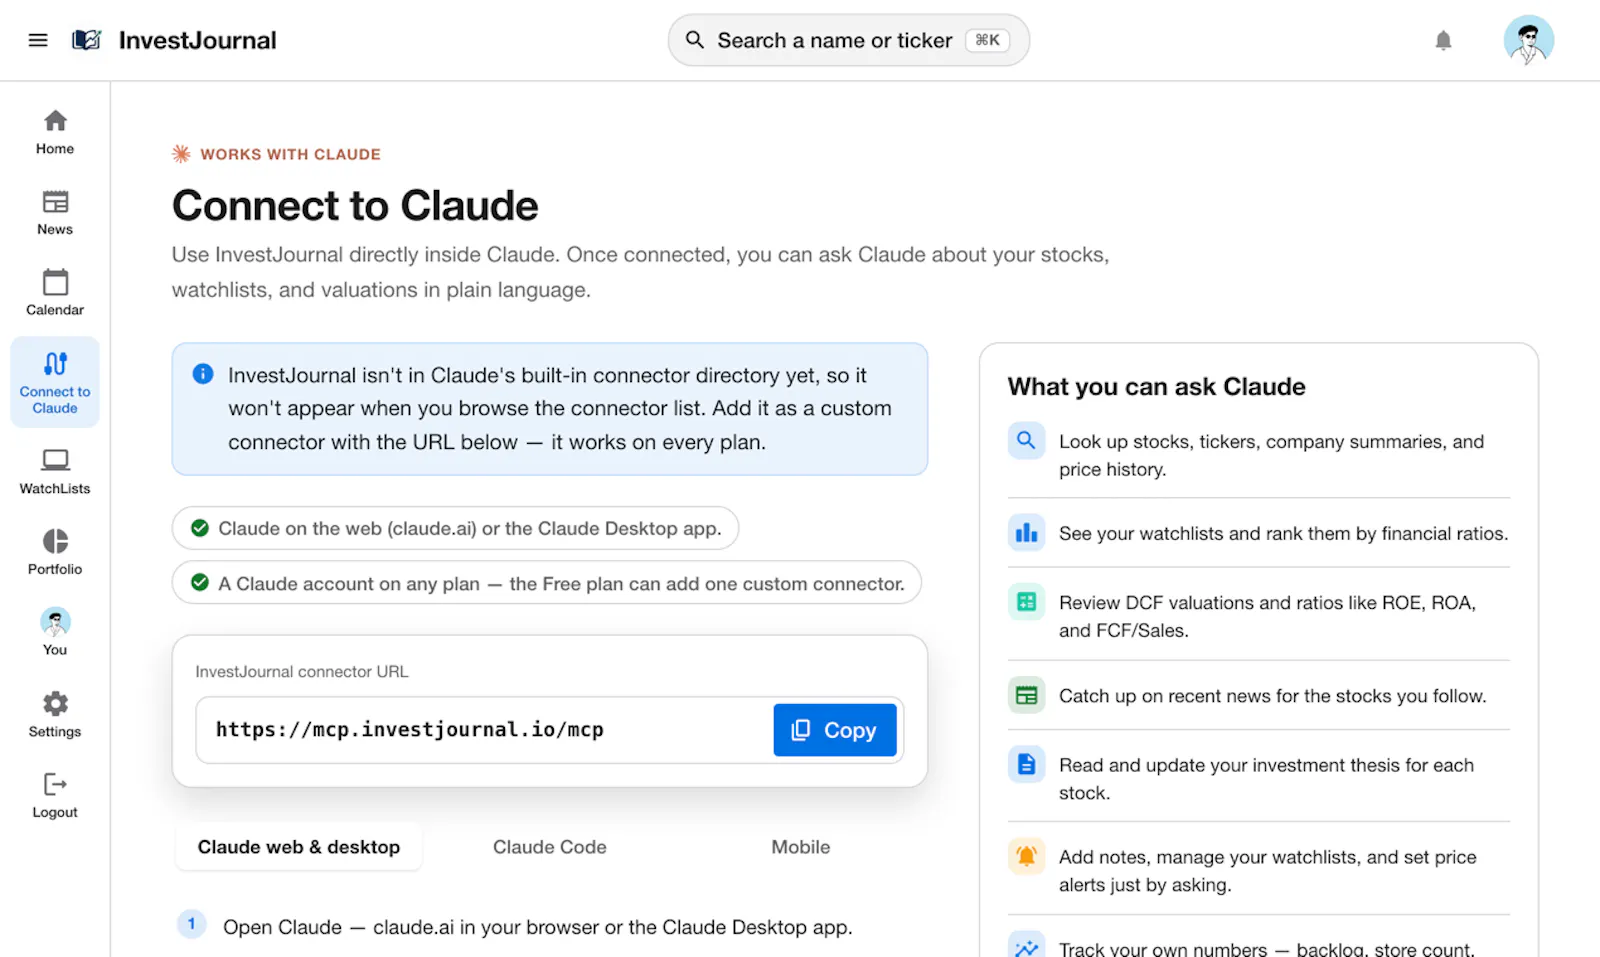Click alert bell icon beside Add notes item

(x=1026, y=856)
